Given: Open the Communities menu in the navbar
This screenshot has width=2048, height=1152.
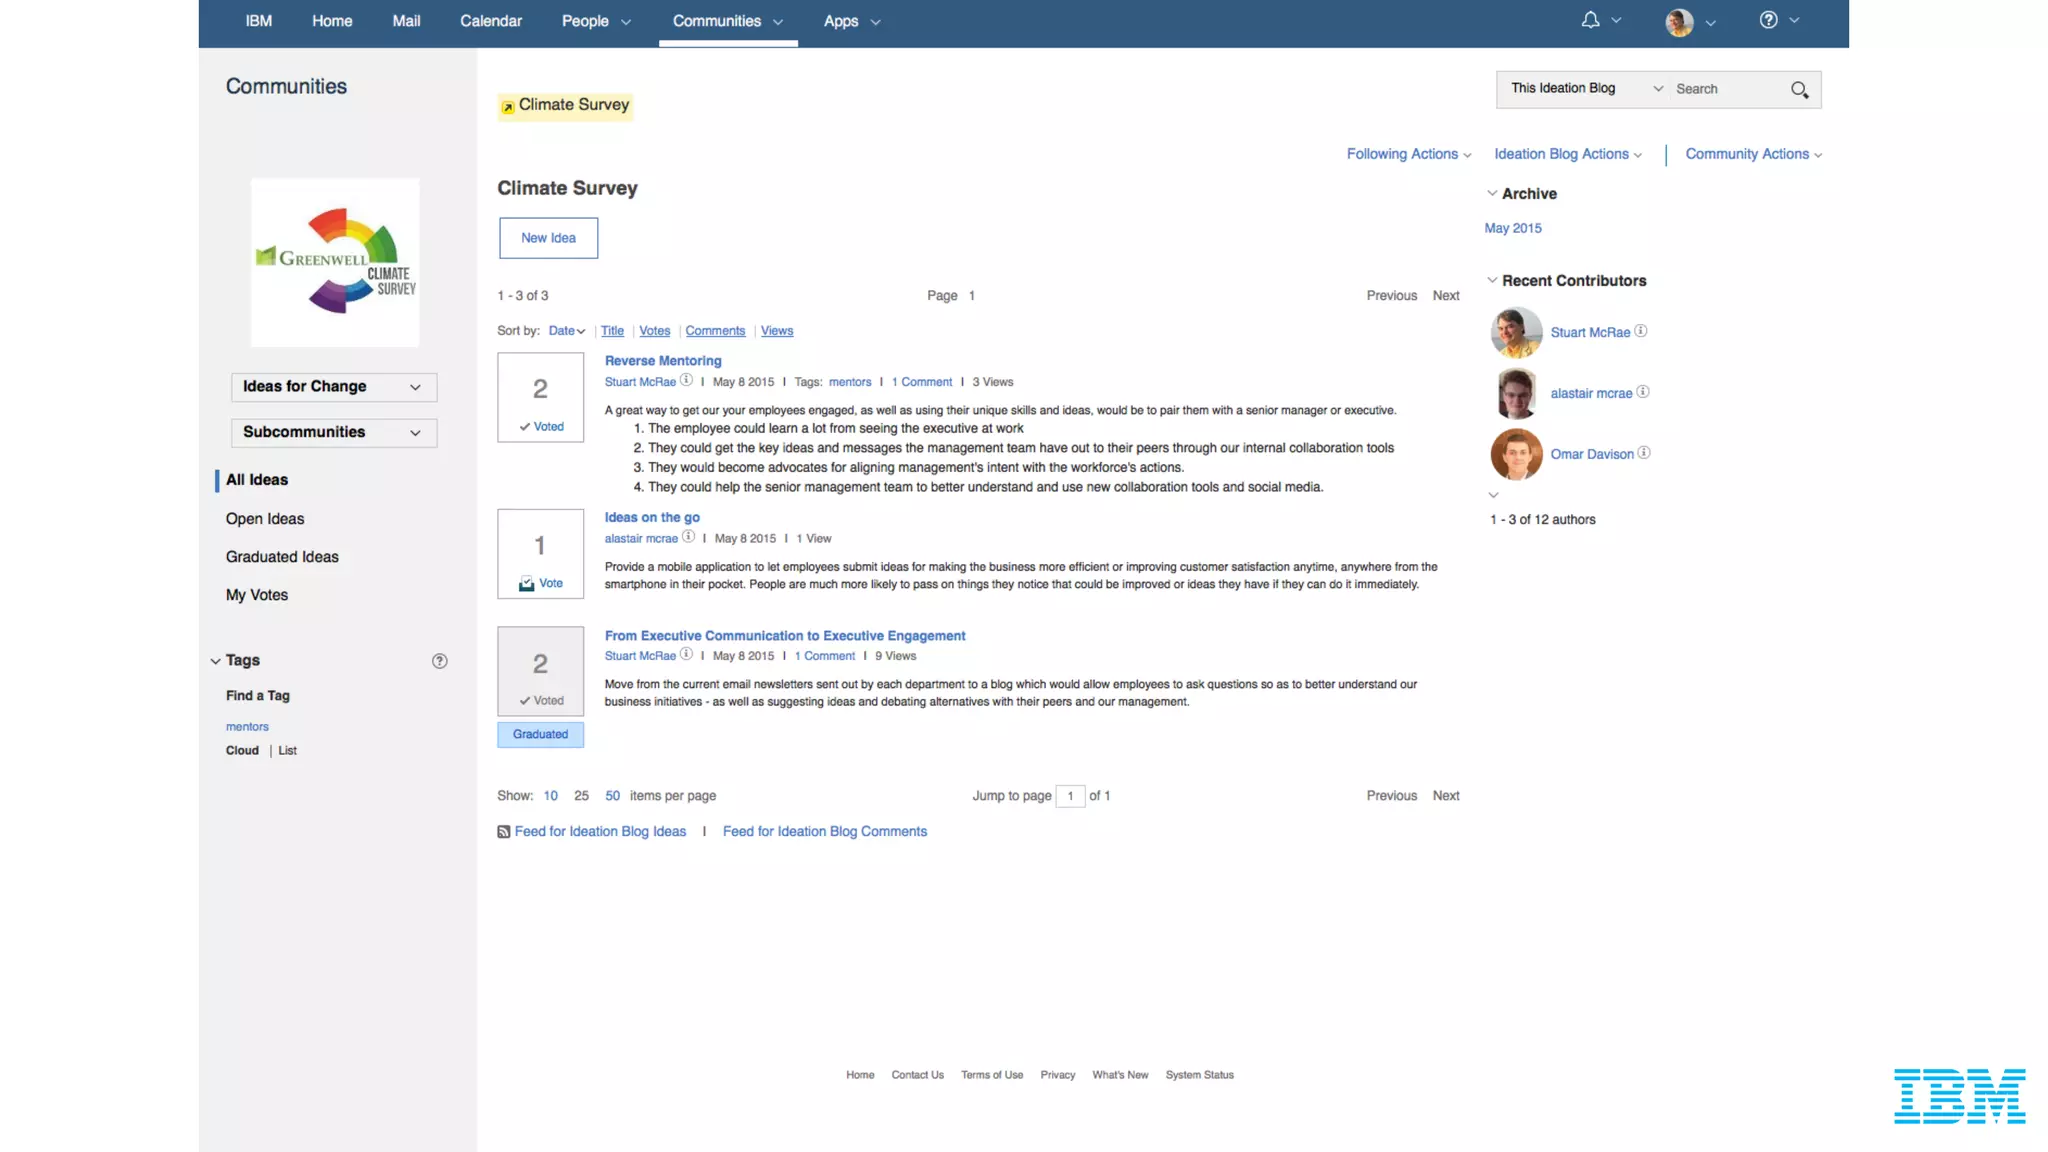Looking at the screenshot, I should coord(727,21).
